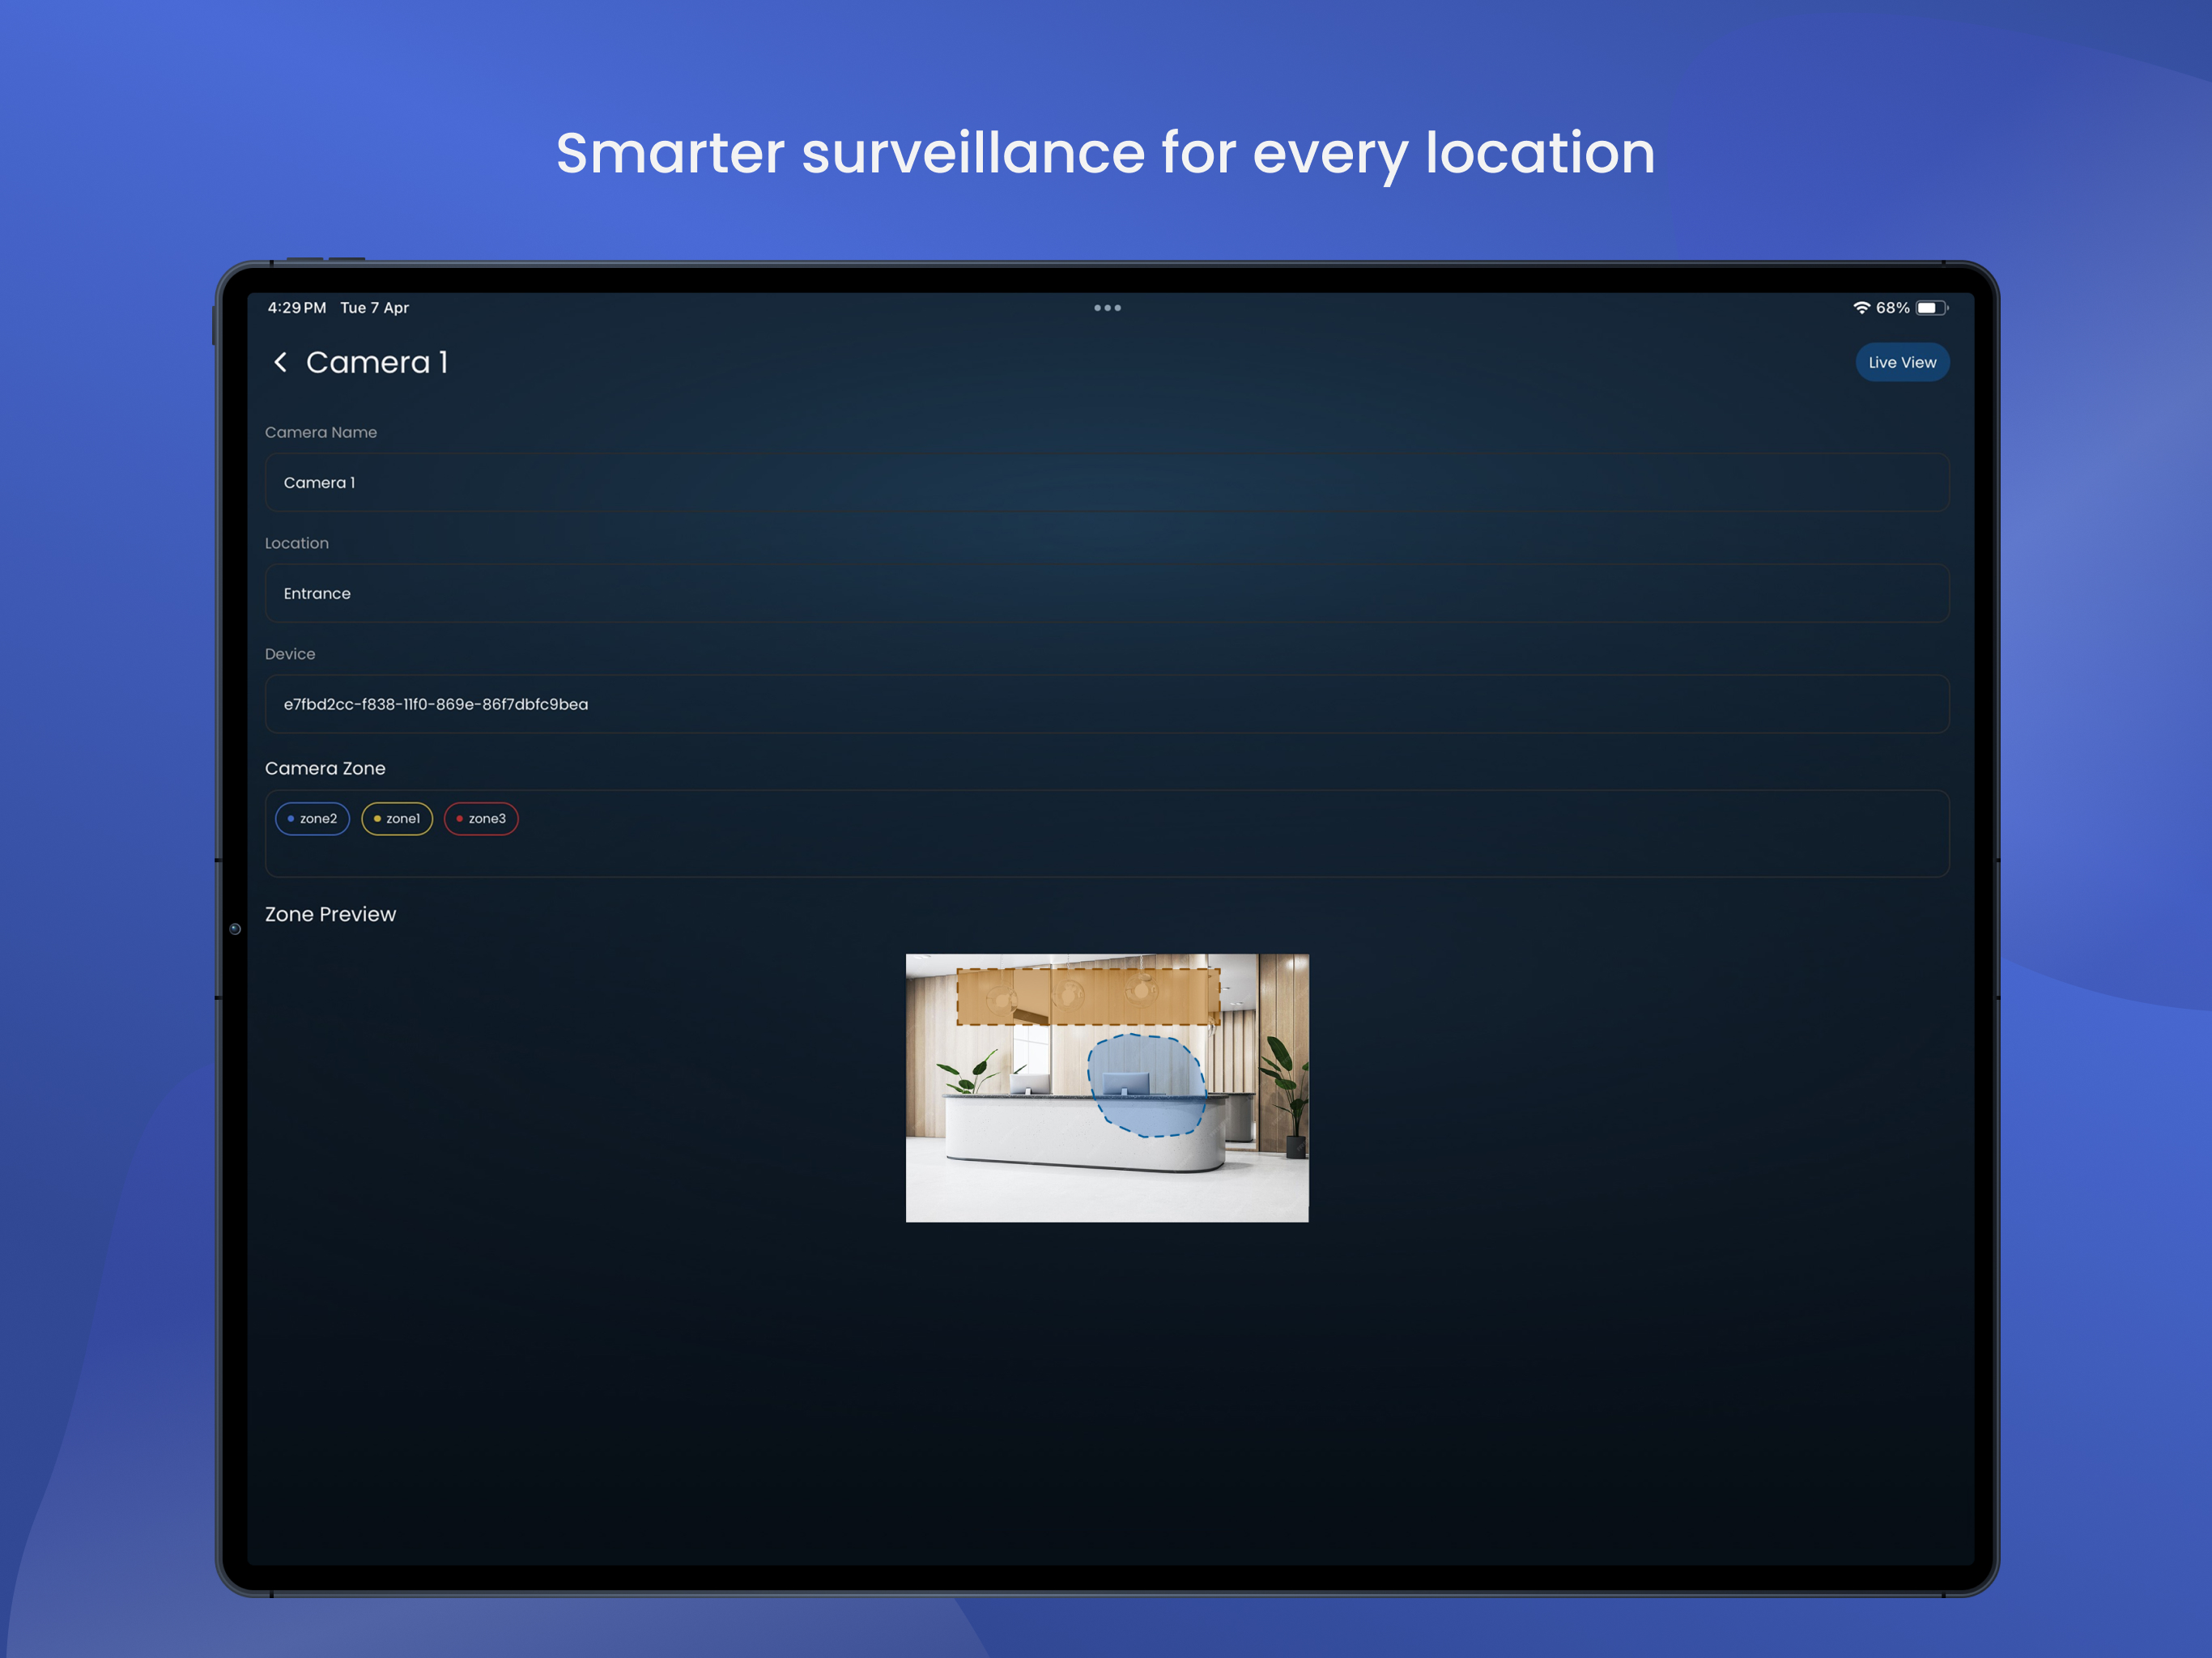Click the Location label
This screenshot has width=2212, height=1658.
tap(296, 543)
